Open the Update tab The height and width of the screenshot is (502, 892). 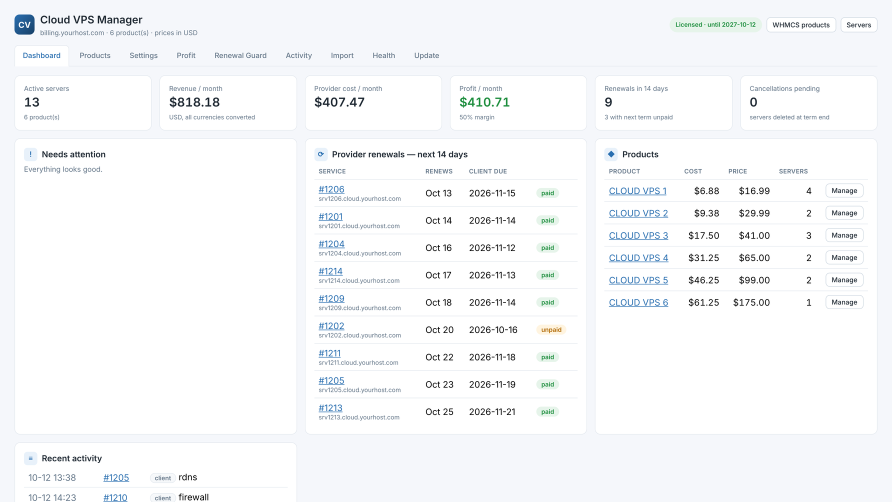click(427, 56)
